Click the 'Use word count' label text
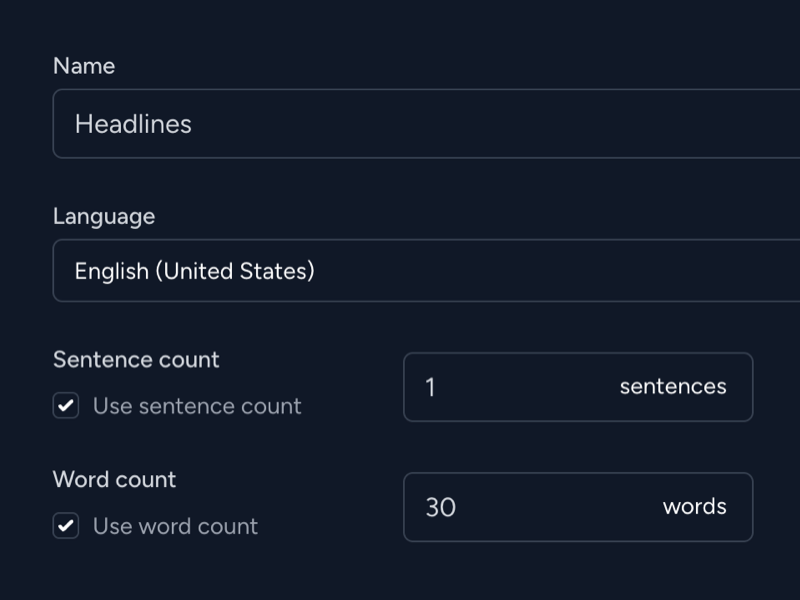Viewport: 800px width, 600px height. tap(175, 526)
